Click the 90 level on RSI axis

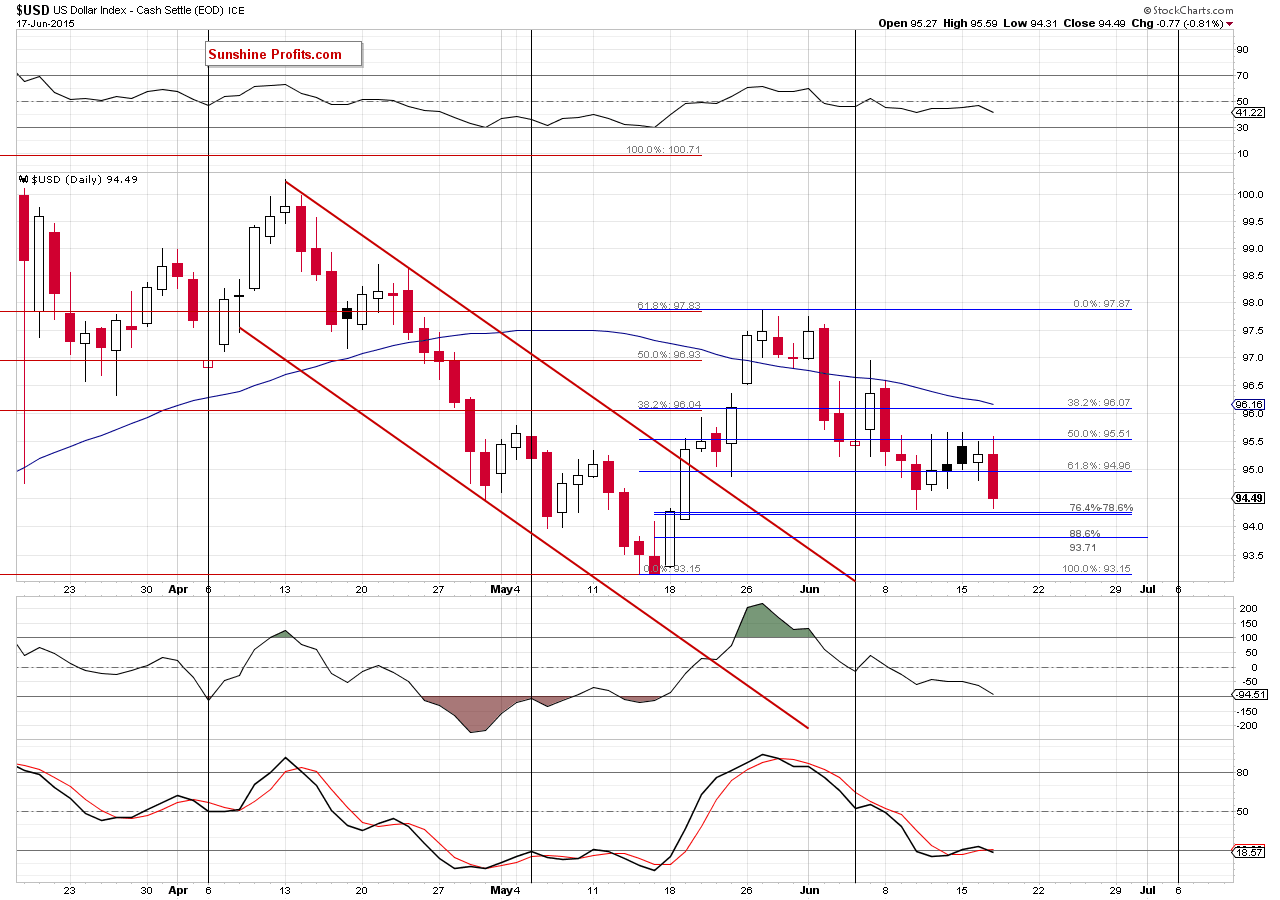pos(1244,49)
